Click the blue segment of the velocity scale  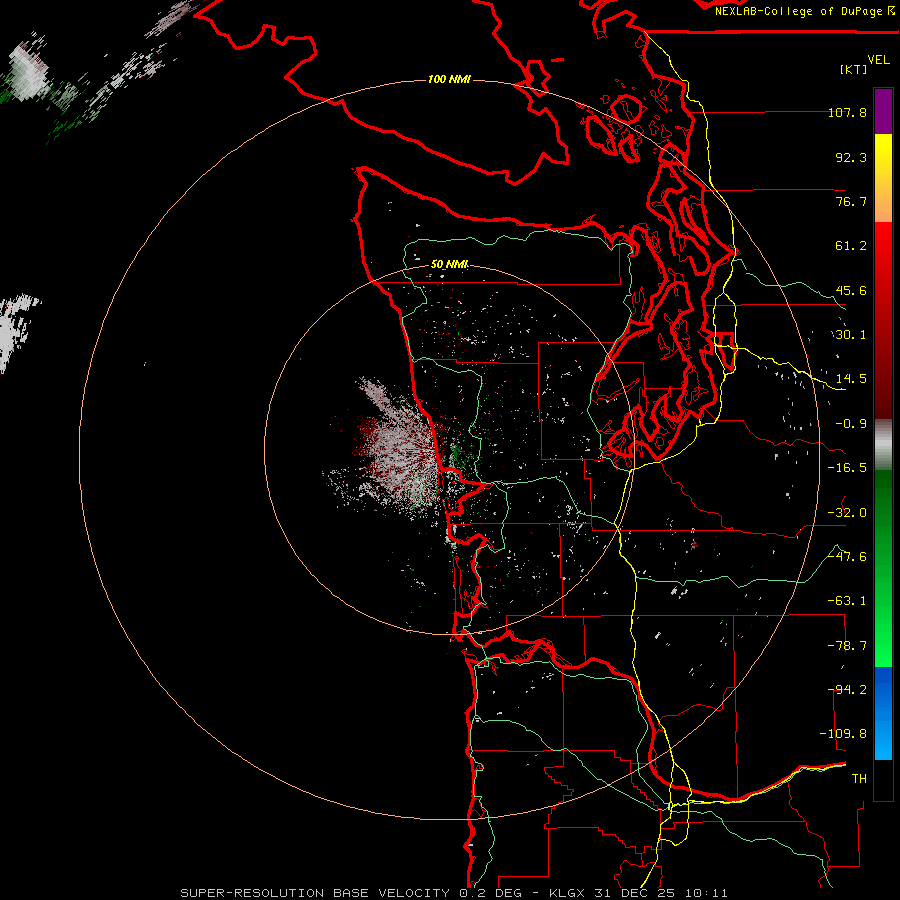click(x=883, y=713)
